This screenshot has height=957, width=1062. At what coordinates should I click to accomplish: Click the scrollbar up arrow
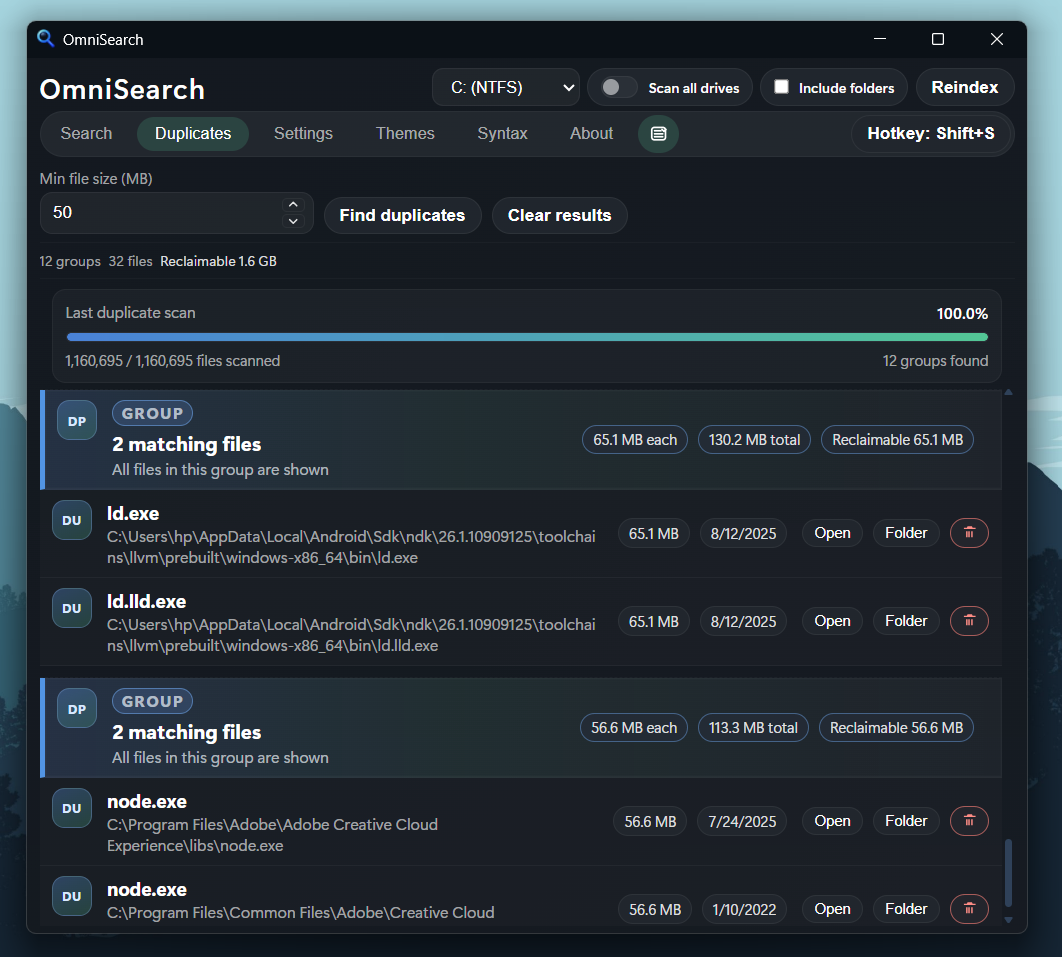point(1008,392)
